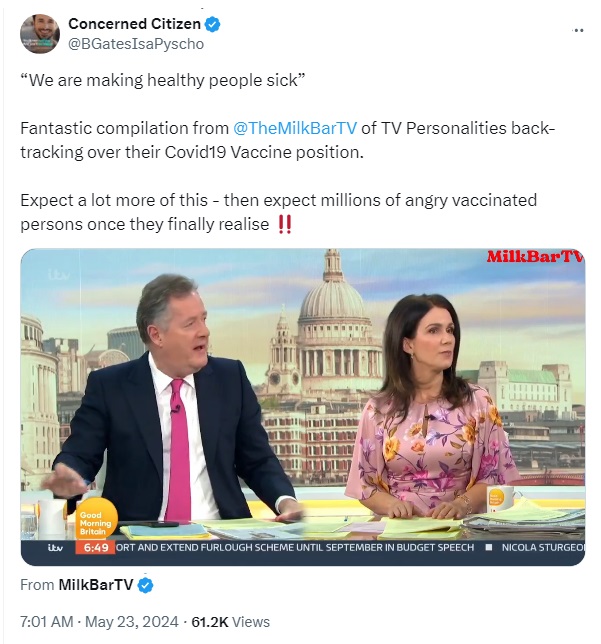Open the MilkBarTV source link below video
This screenshot has height=644, width=601.
click(96, 584)
